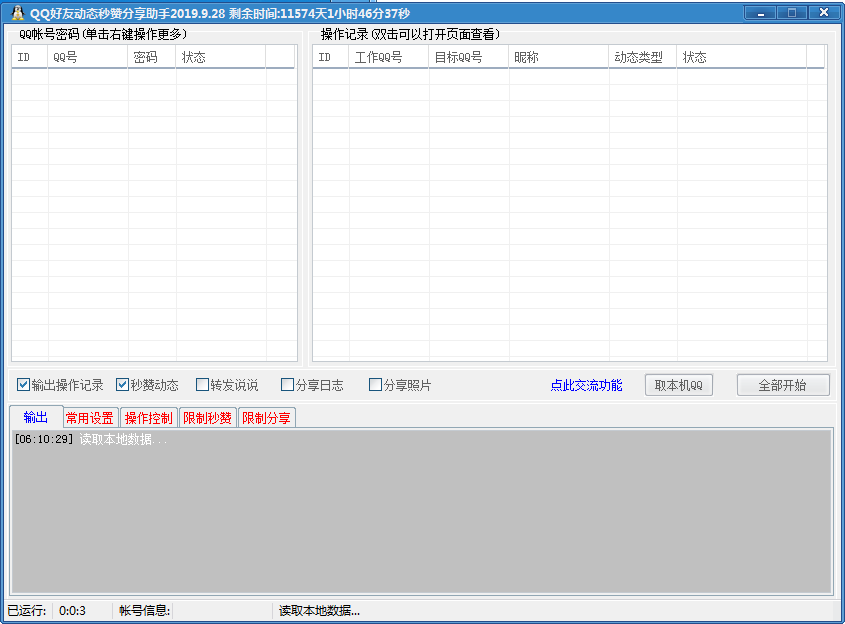Image resolution: width=845 pixels, height=624 pixels.
Task: Click the QQ penguin icon in title bar
Action: 17,12
